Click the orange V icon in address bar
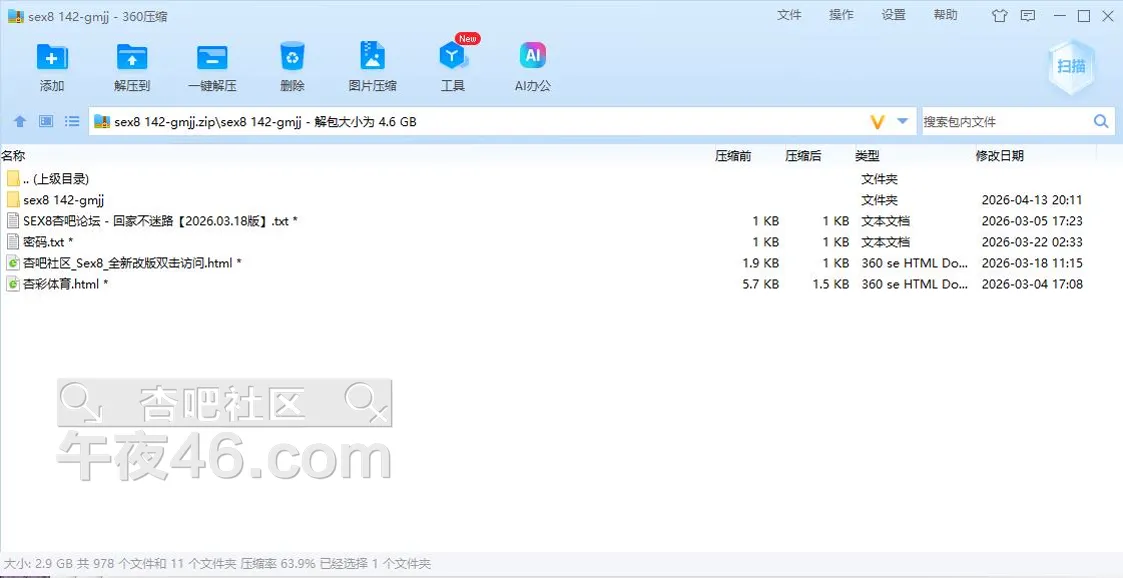The image size is (1123, 578). (x=877, y=122)
